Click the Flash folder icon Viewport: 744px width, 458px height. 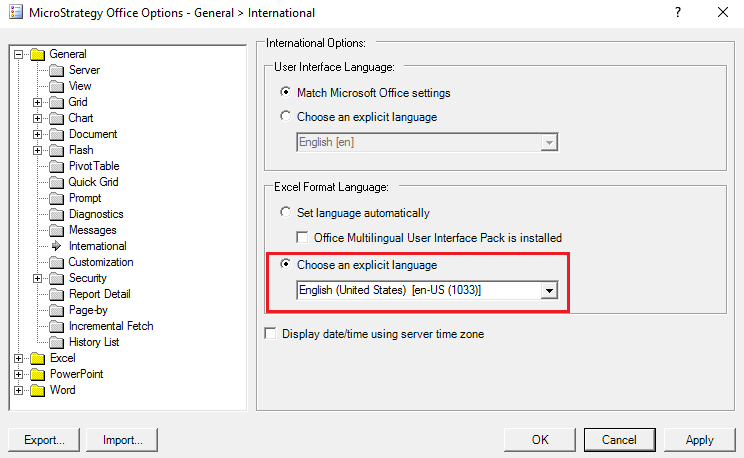(56, 150)
